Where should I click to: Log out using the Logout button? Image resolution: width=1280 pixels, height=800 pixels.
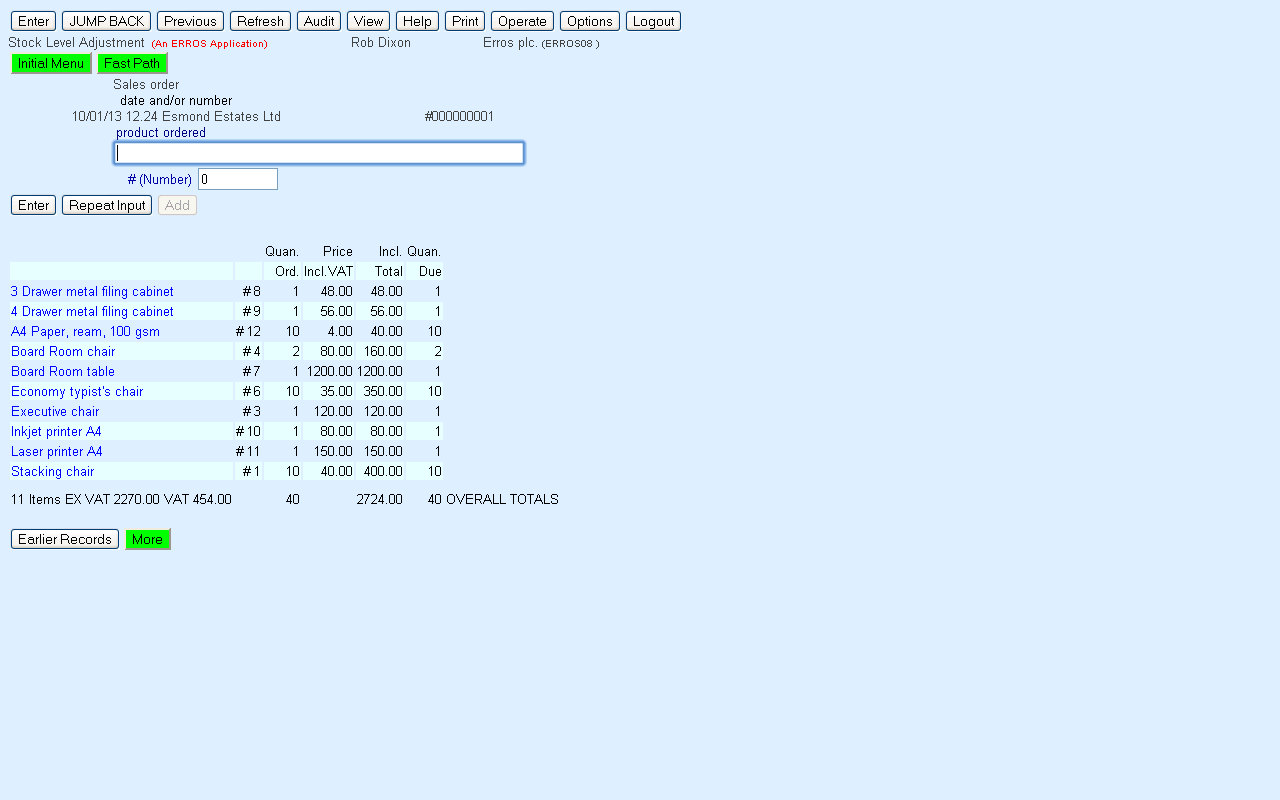pyautogui.click(x=653, y=21)
